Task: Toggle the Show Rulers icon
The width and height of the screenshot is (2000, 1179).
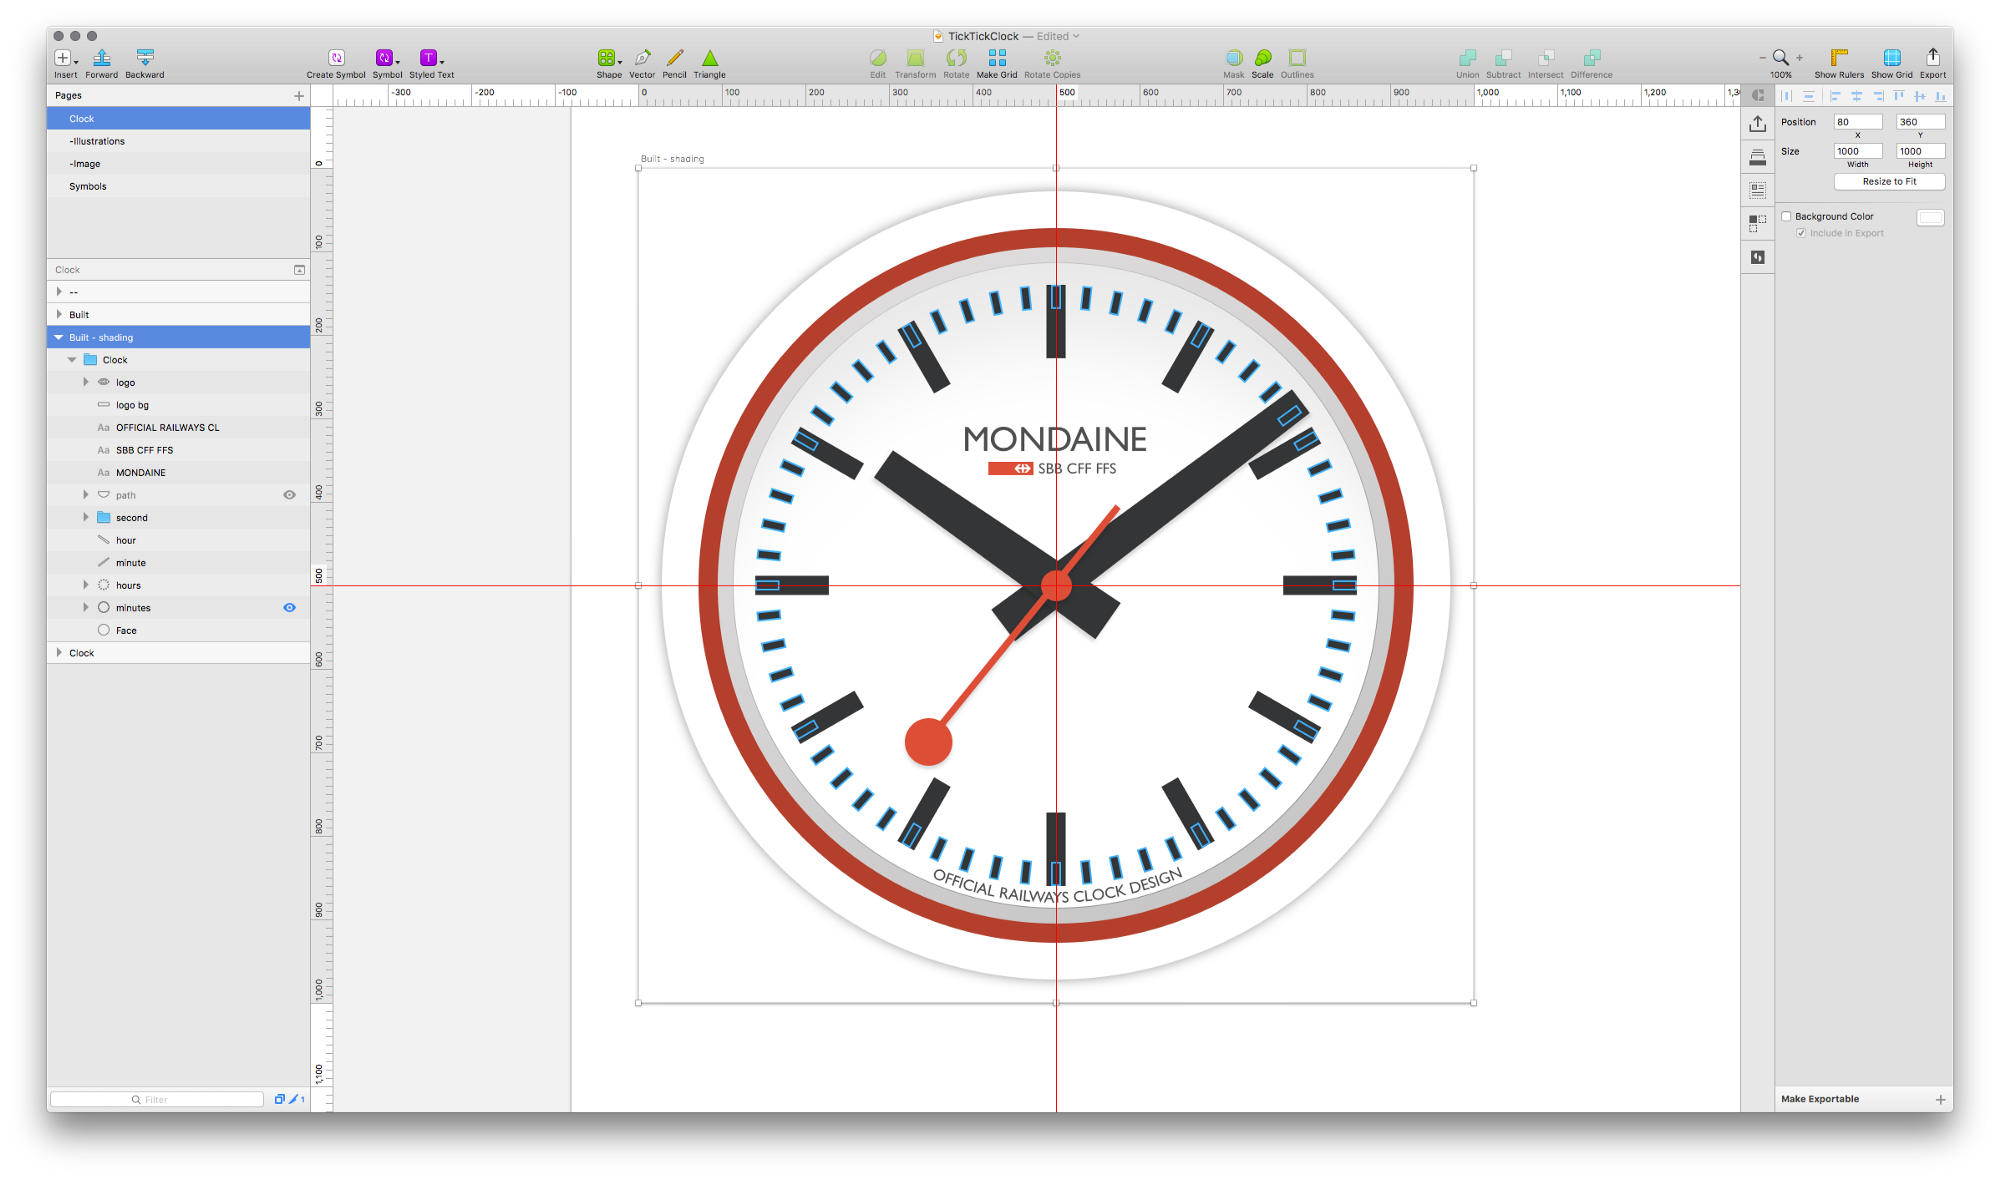Action: 1838,58
